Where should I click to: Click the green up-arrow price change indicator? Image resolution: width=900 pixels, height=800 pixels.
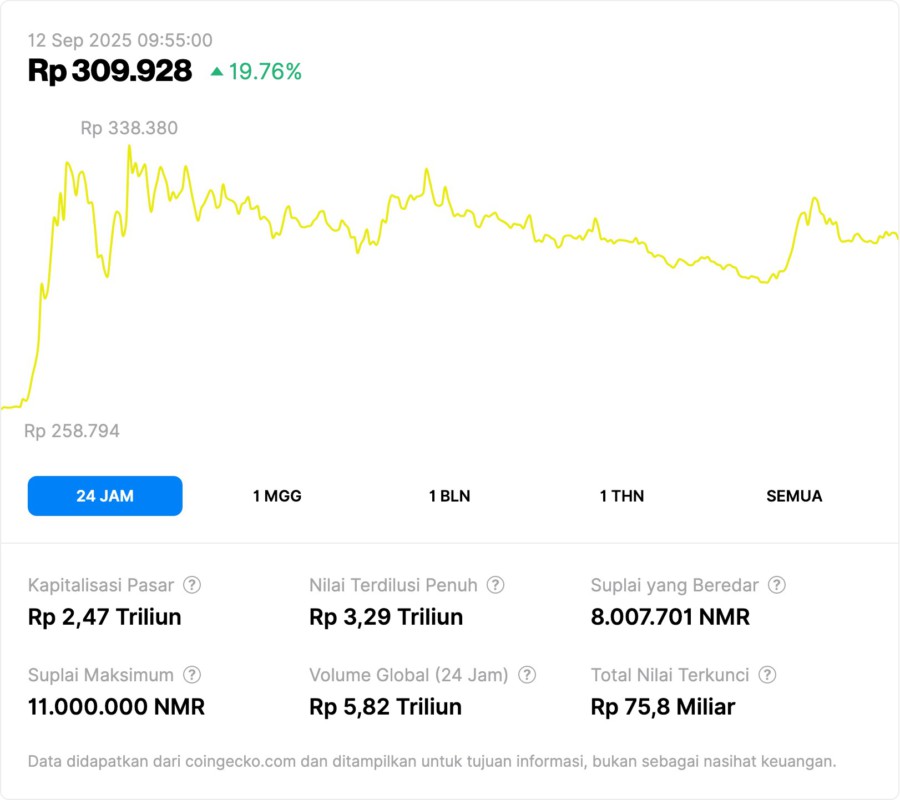tap(217, 72)
